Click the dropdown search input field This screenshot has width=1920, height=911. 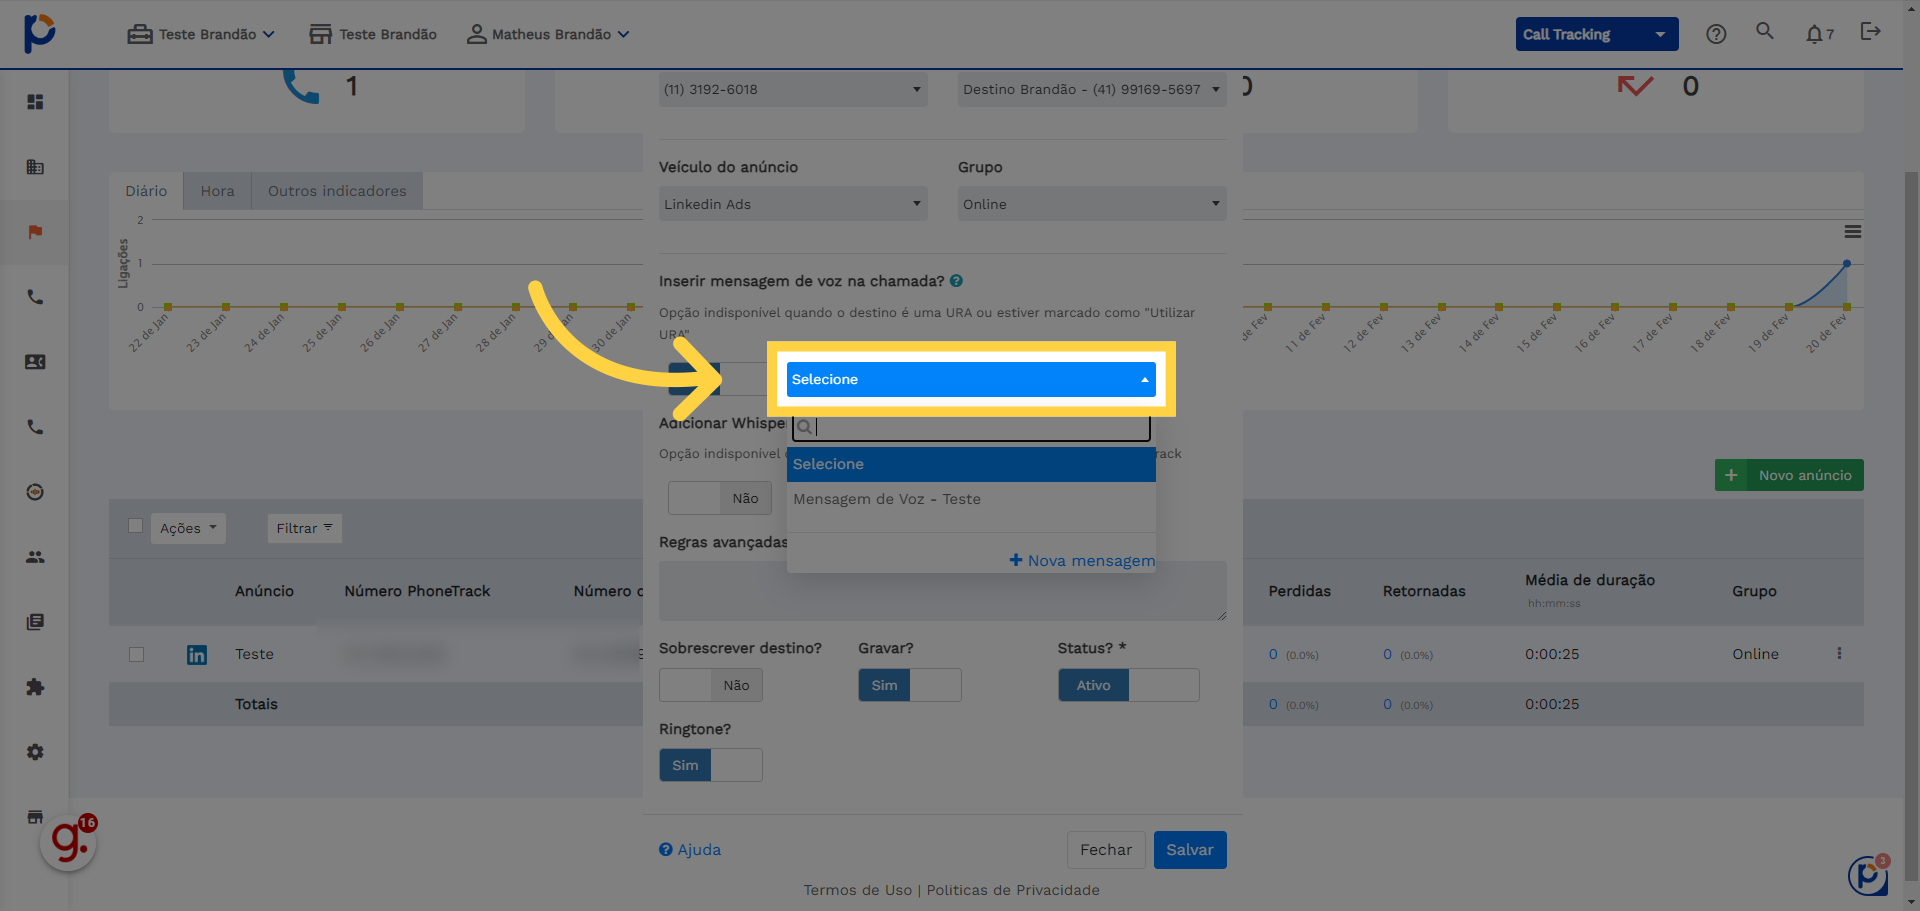coord(971,427)
